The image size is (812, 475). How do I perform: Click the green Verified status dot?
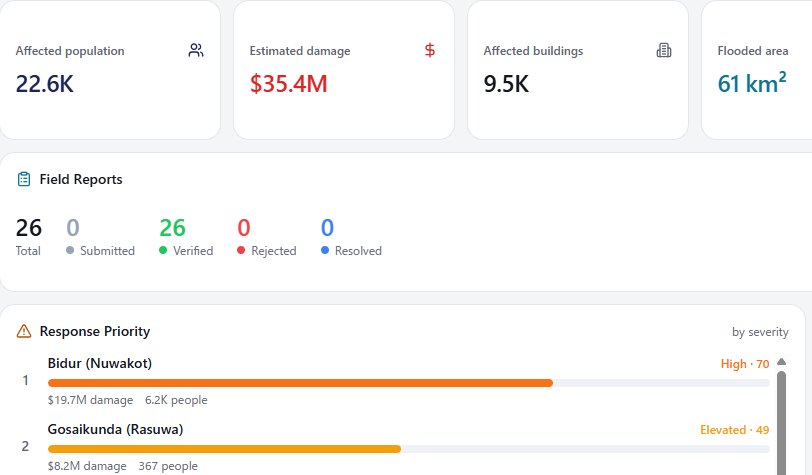[x=163, y=250]
